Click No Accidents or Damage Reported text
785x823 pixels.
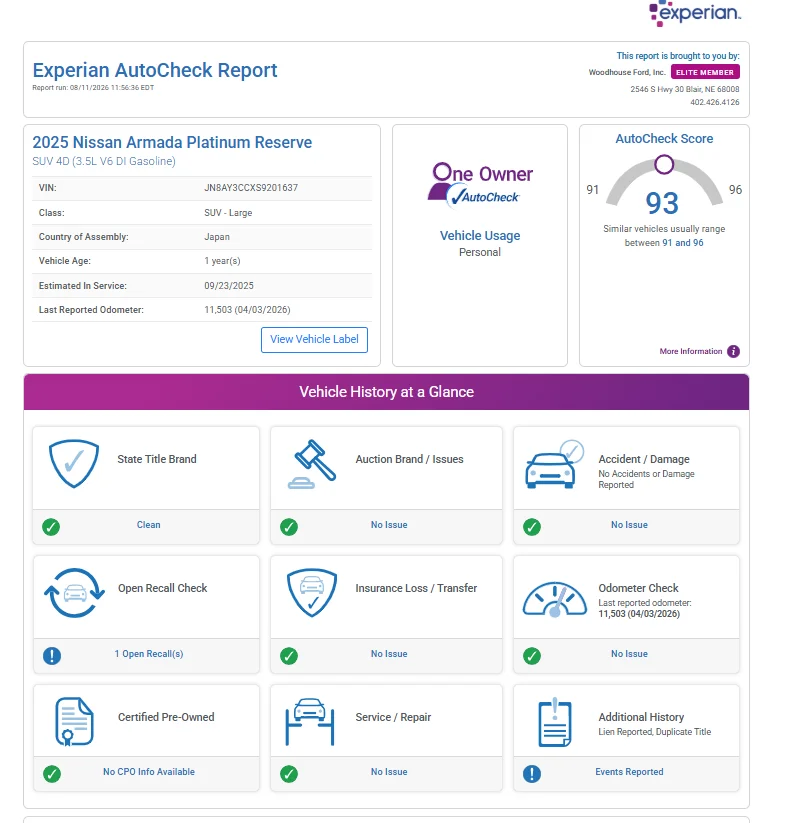coord(646,479)
